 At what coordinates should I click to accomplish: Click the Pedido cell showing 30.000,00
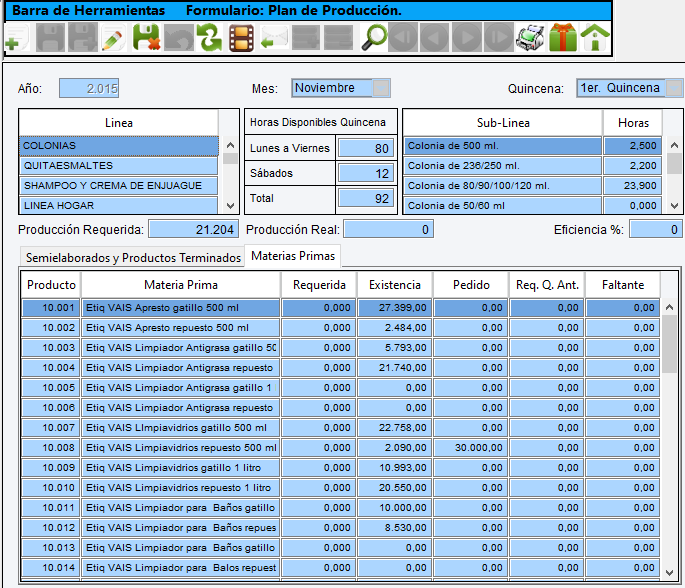[471, 448]
